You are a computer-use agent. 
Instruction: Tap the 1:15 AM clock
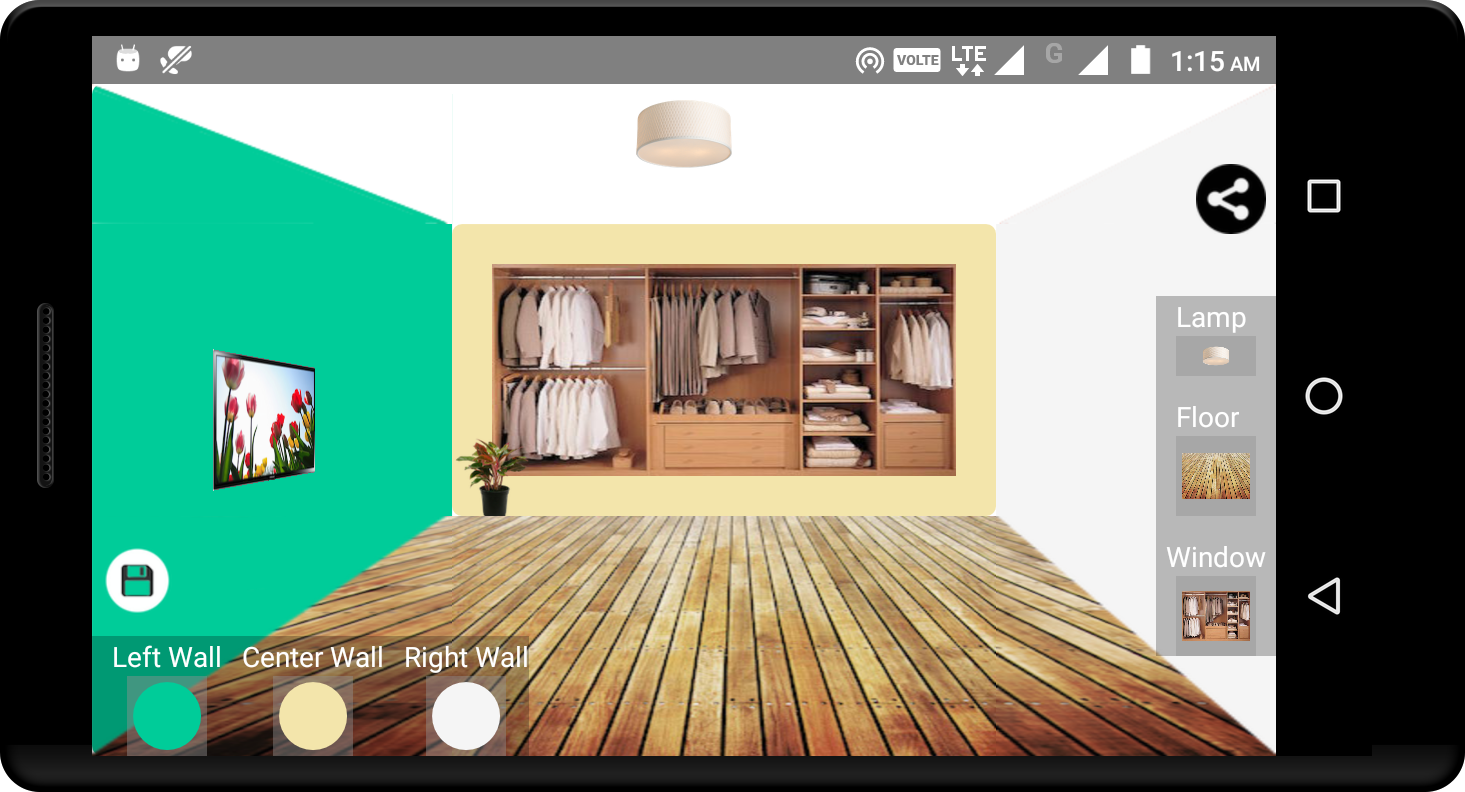pos(1215,62)
